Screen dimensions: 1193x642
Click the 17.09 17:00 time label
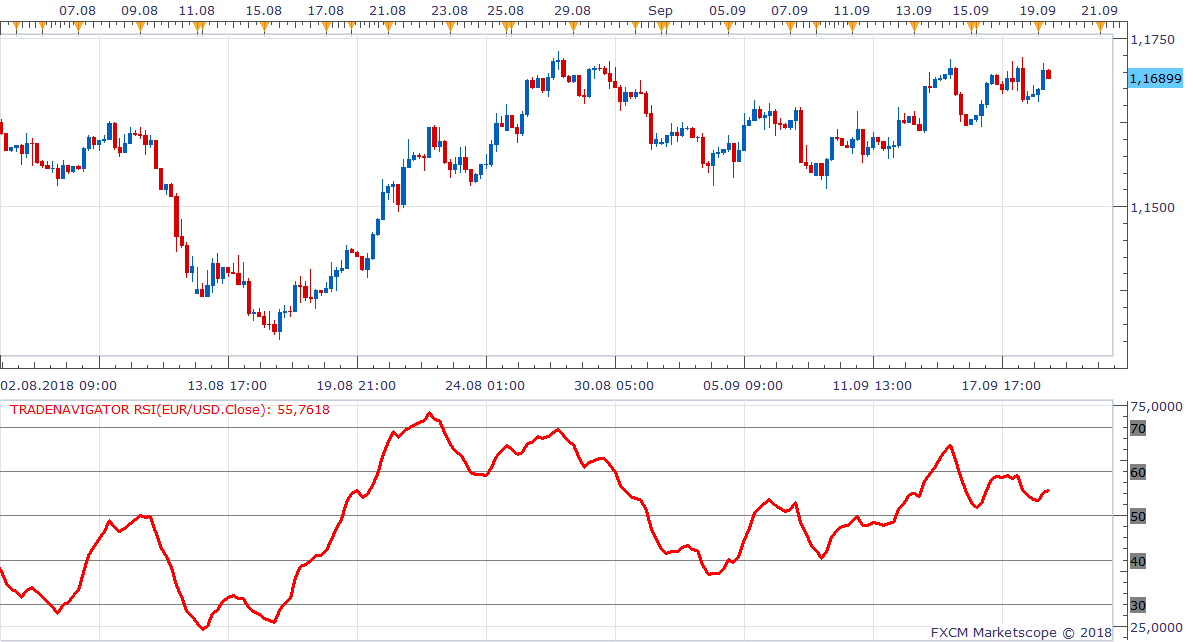[1001, 386]
